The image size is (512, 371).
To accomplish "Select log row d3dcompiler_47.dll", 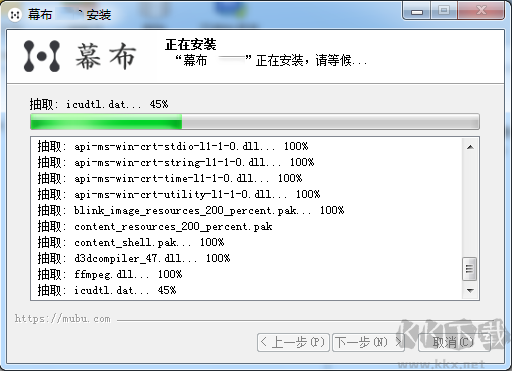I will pyautogui.click(x=134, y=258).
